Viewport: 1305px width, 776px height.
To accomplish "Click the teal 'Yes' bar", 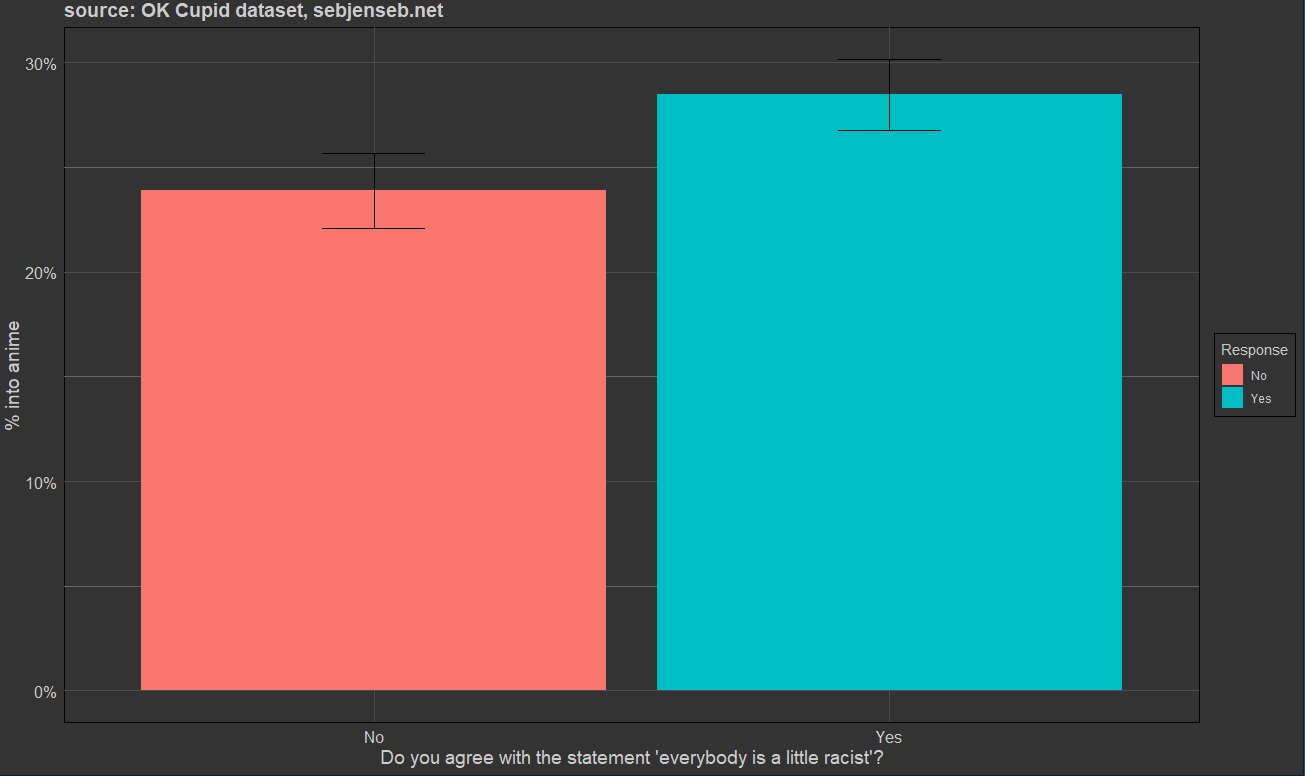I will tap(889, 392).
